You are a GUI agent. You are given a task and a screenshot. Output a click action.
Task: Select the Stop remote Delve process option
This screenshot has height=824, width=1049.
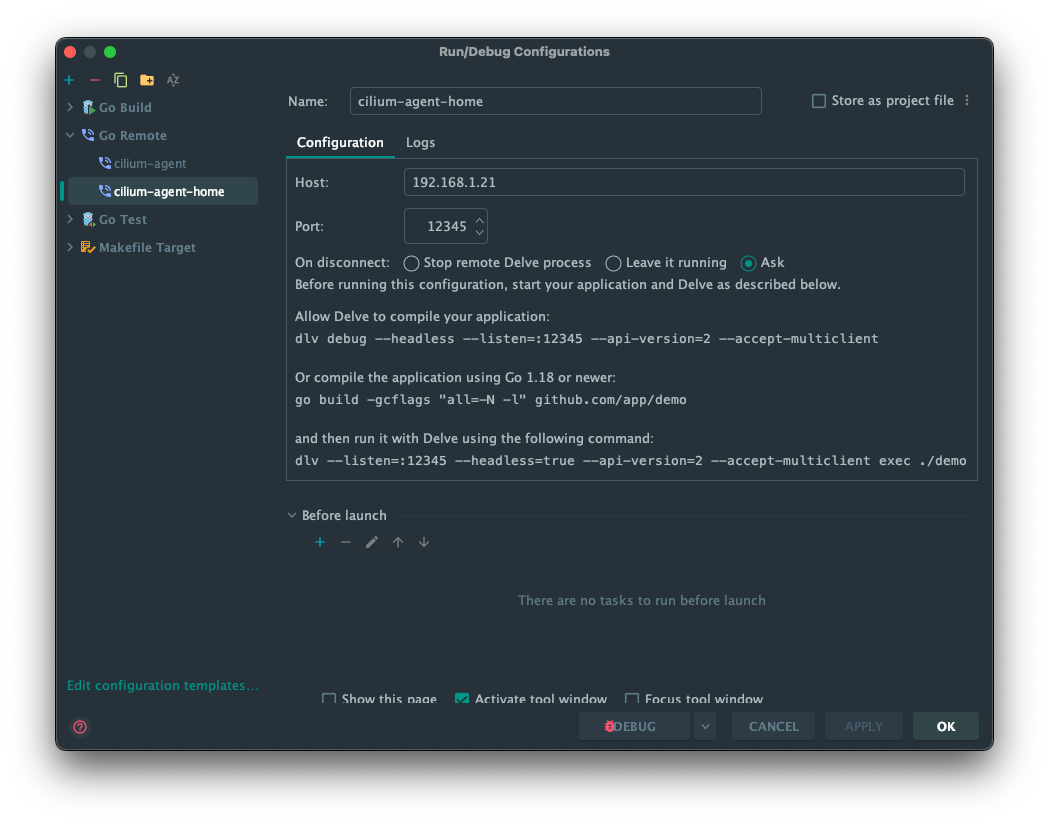pyautogui.click(x=411, y=263)
